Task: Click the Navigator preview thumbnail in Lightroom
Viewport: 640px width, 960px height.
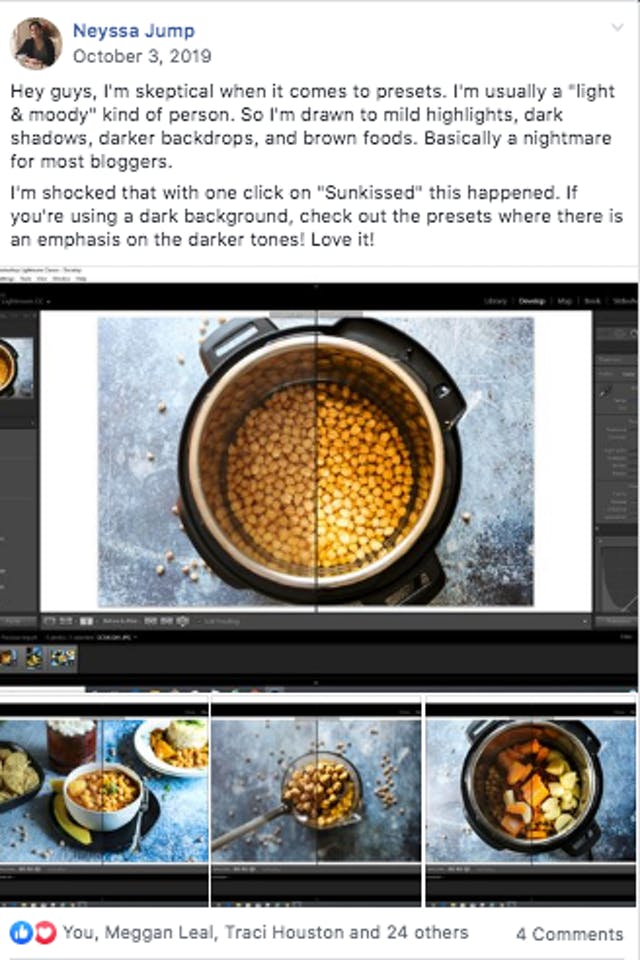Action: coord(16,367)
